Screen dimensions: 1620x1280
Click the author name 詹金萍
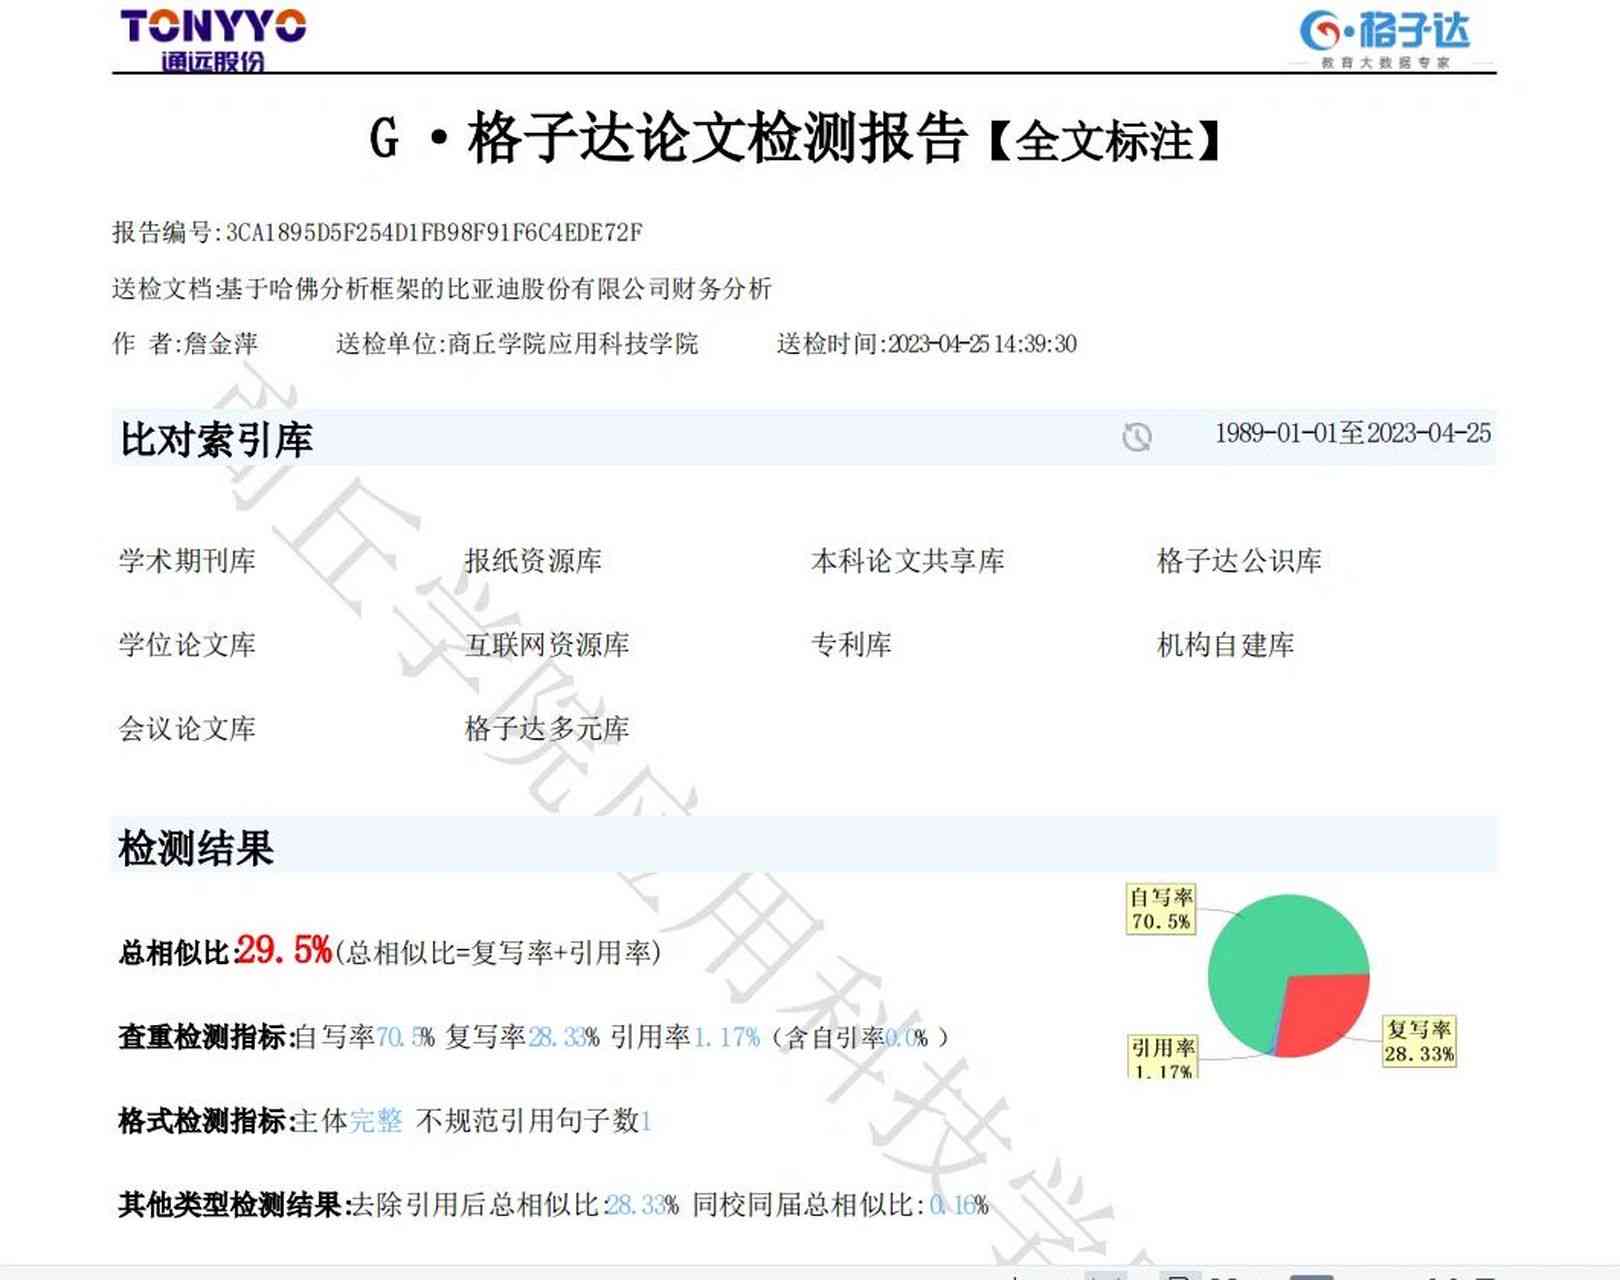(221, 344)
